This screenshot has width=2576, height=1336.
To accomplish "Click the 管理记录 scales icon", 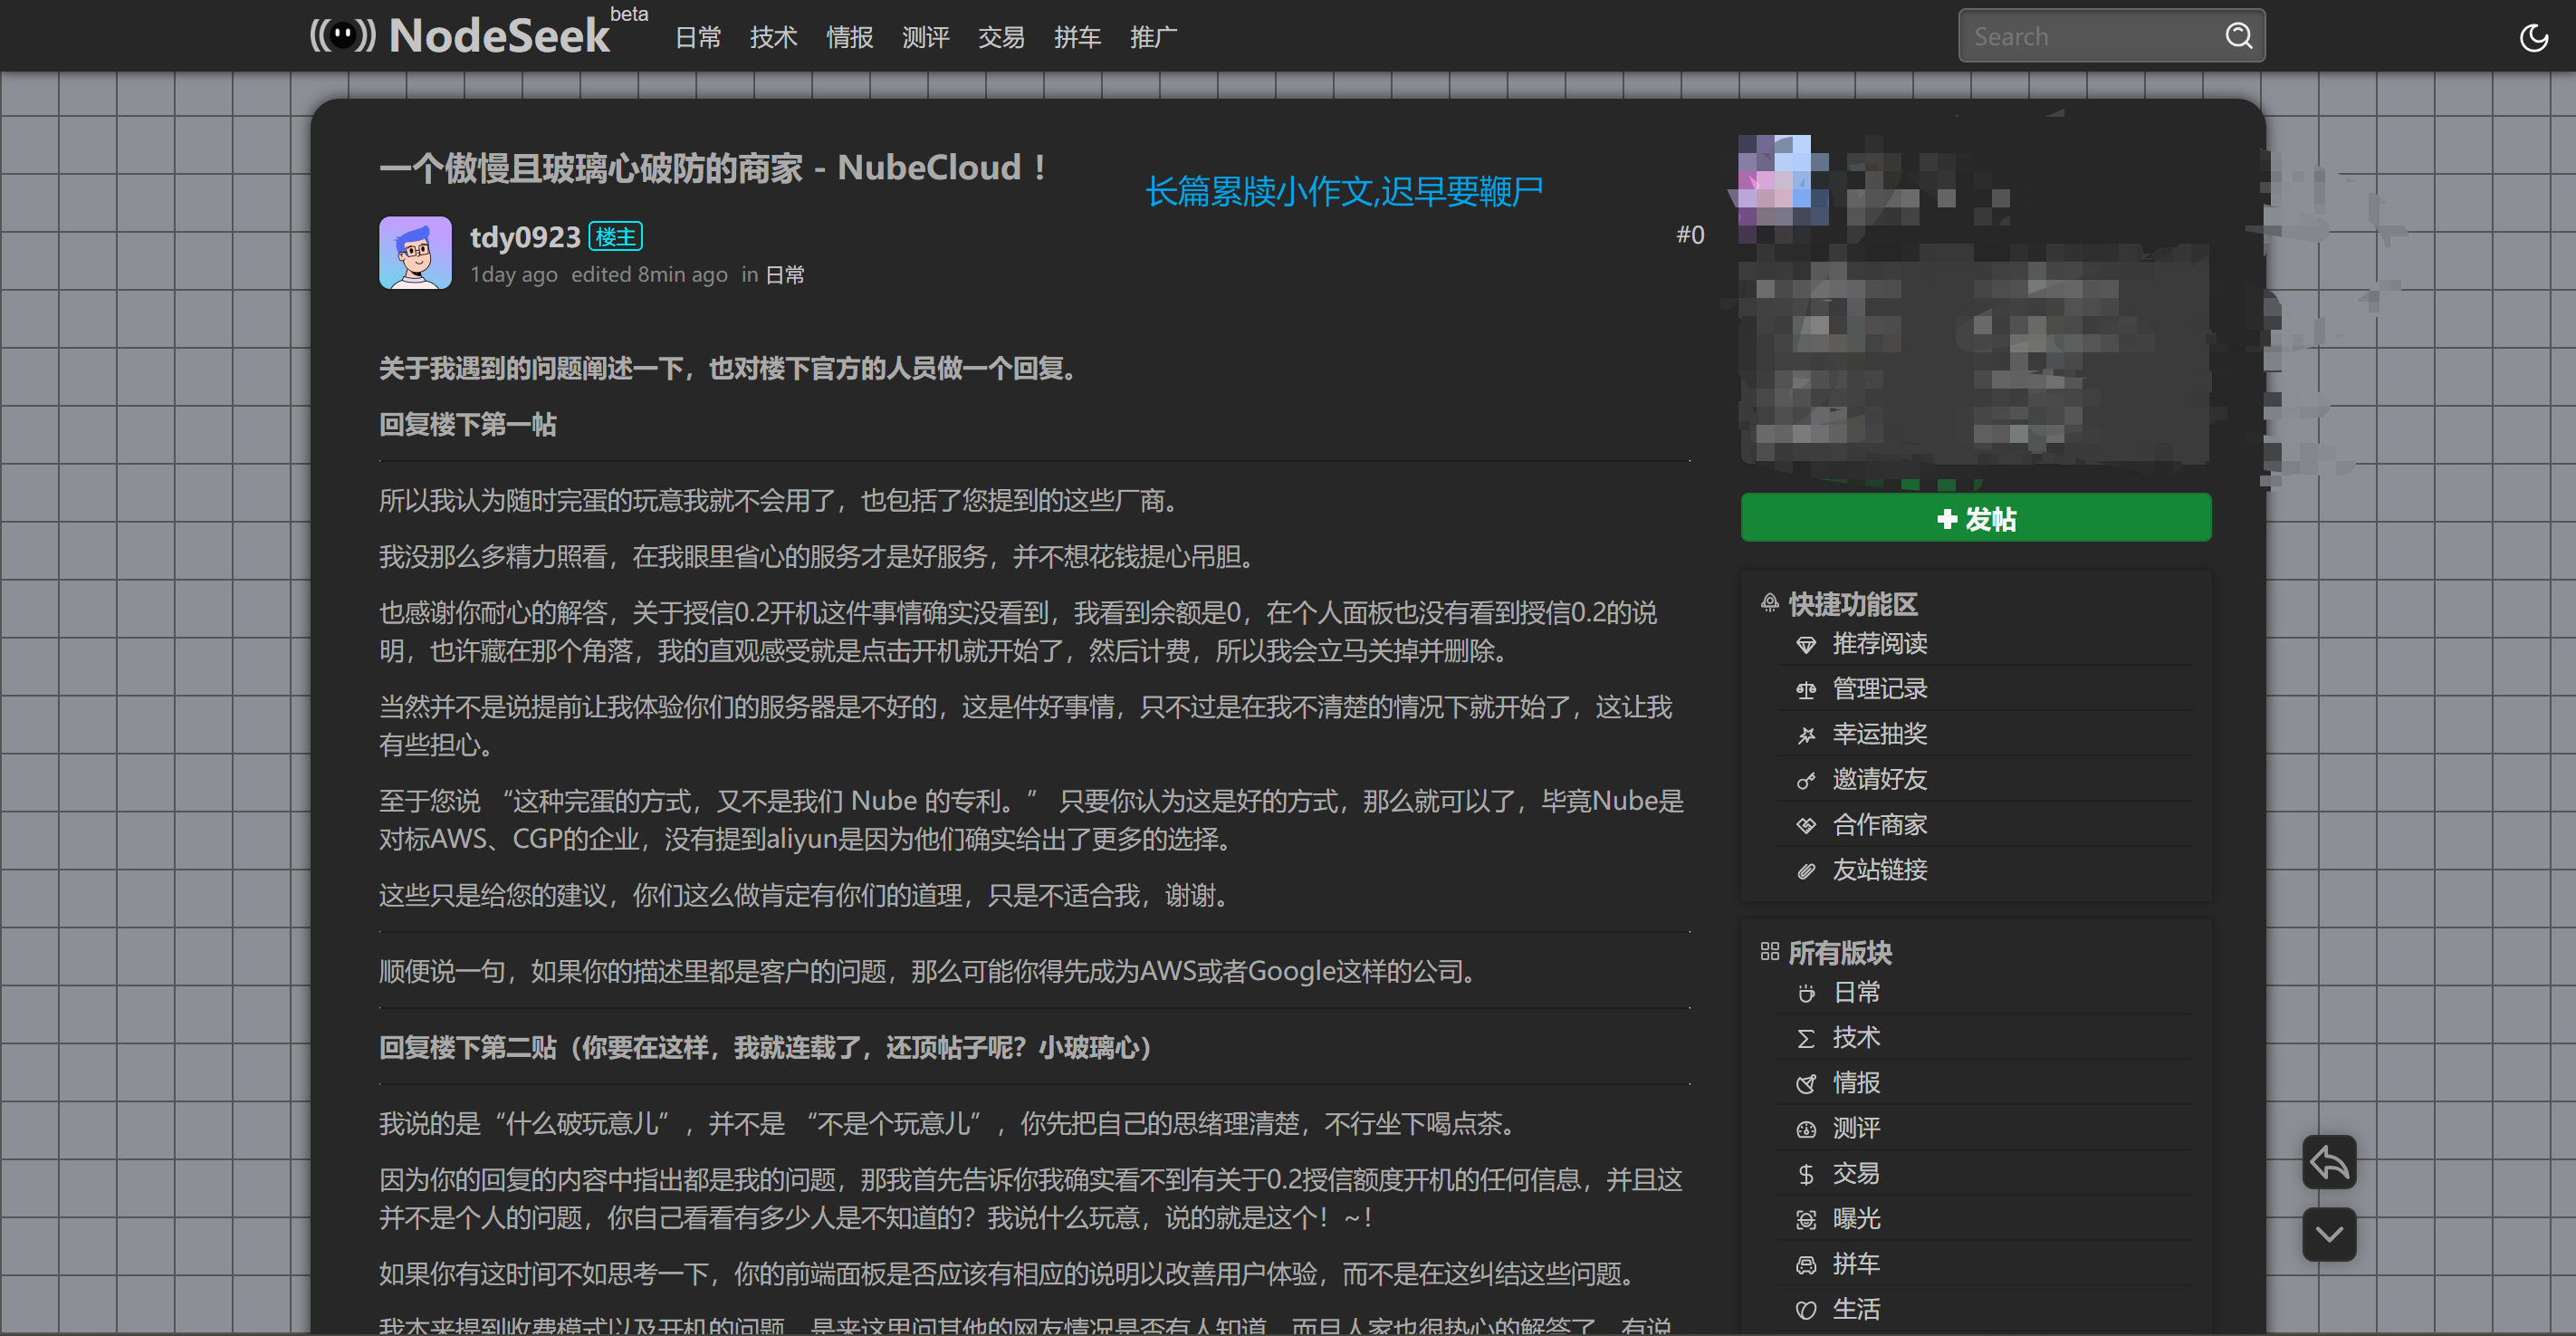I will click(x=1805, y=690).
